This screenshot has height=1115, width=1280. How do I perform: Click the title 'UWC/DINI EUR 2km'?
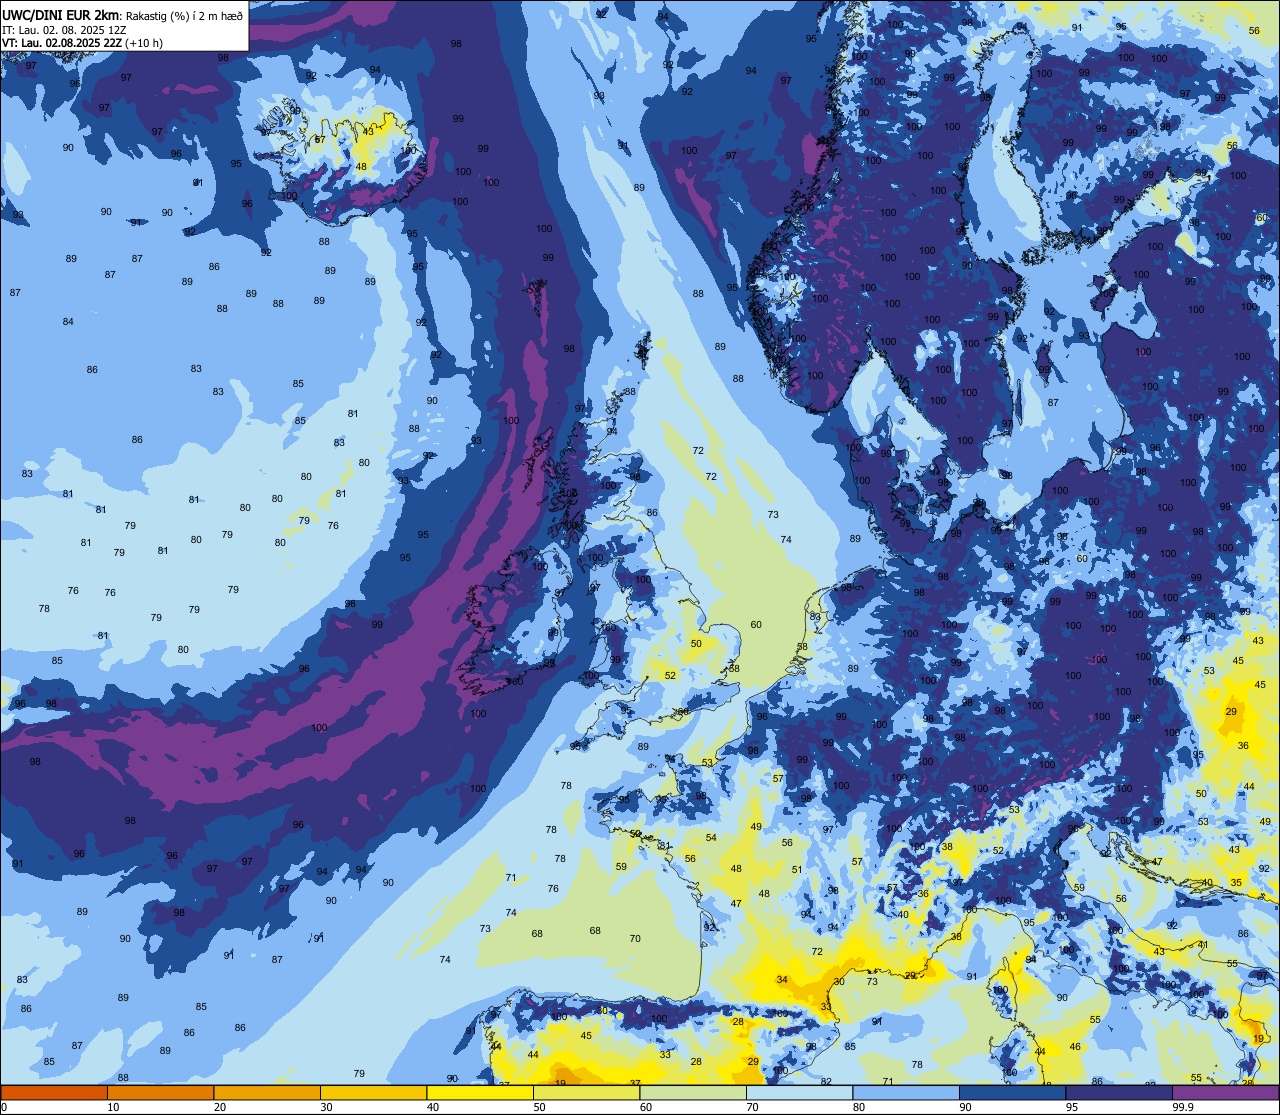click(x=60, y=15)
